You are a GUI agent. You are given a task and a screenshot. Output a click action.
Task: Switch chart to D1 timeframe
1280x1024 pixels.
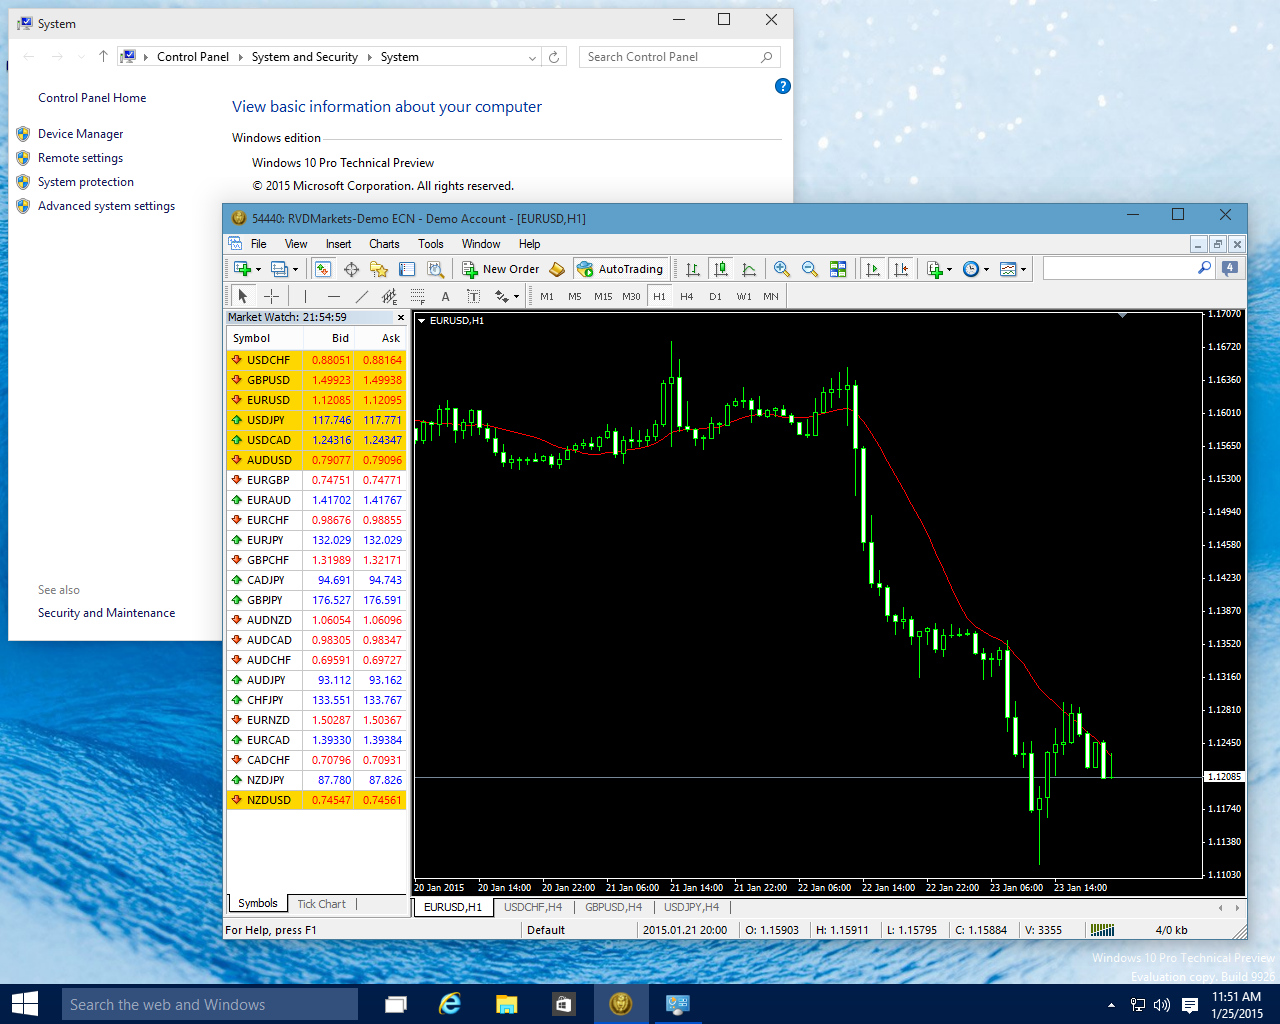coord(715,296)
